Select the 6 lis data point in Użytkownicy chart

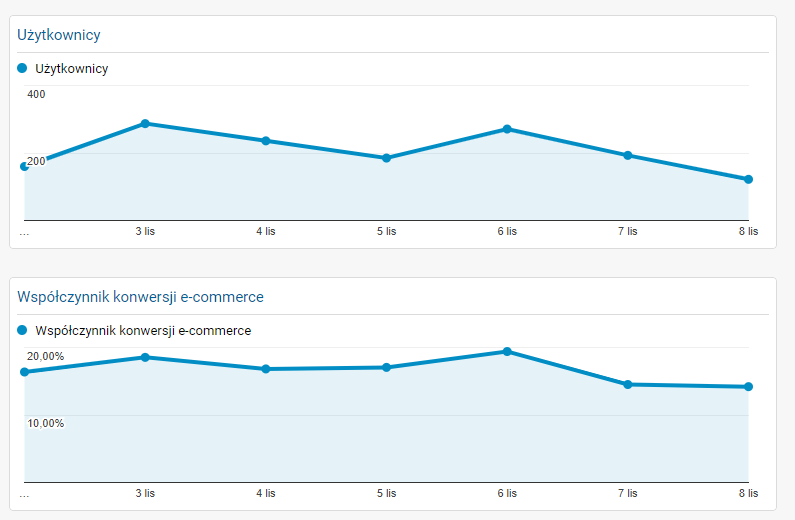pyautogui.click(x=507, y=129)
